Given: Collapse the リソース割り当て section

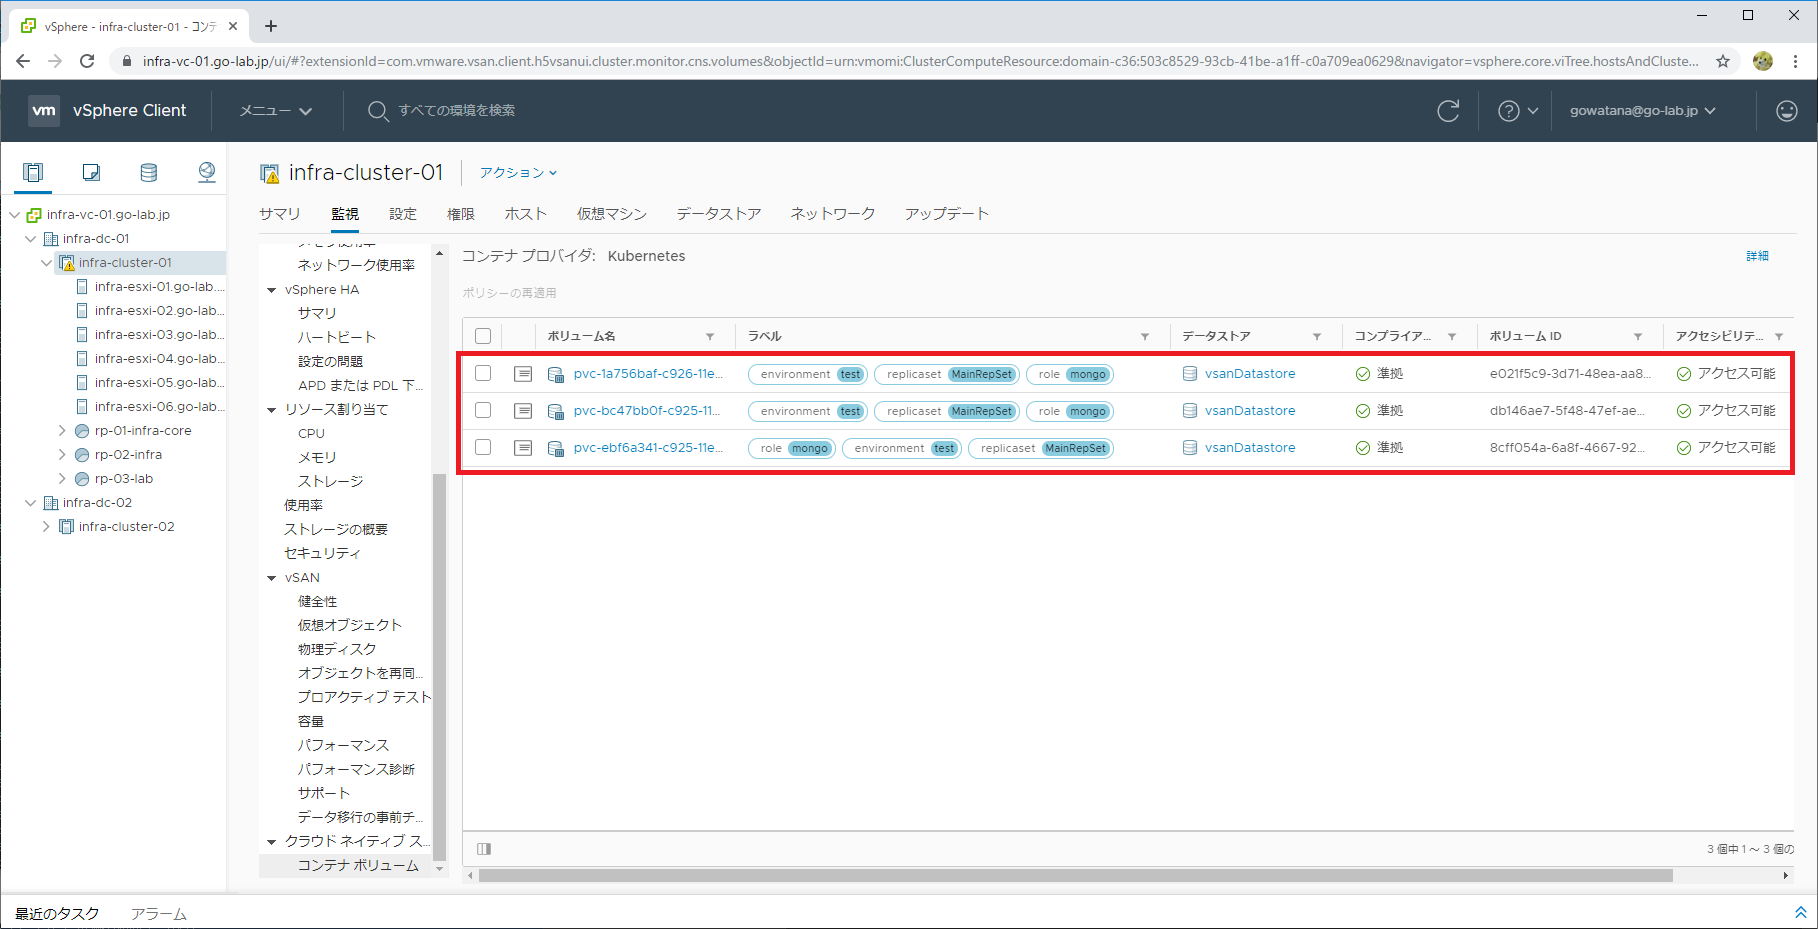Looking at the screenshot, I should tap(271, 410).
